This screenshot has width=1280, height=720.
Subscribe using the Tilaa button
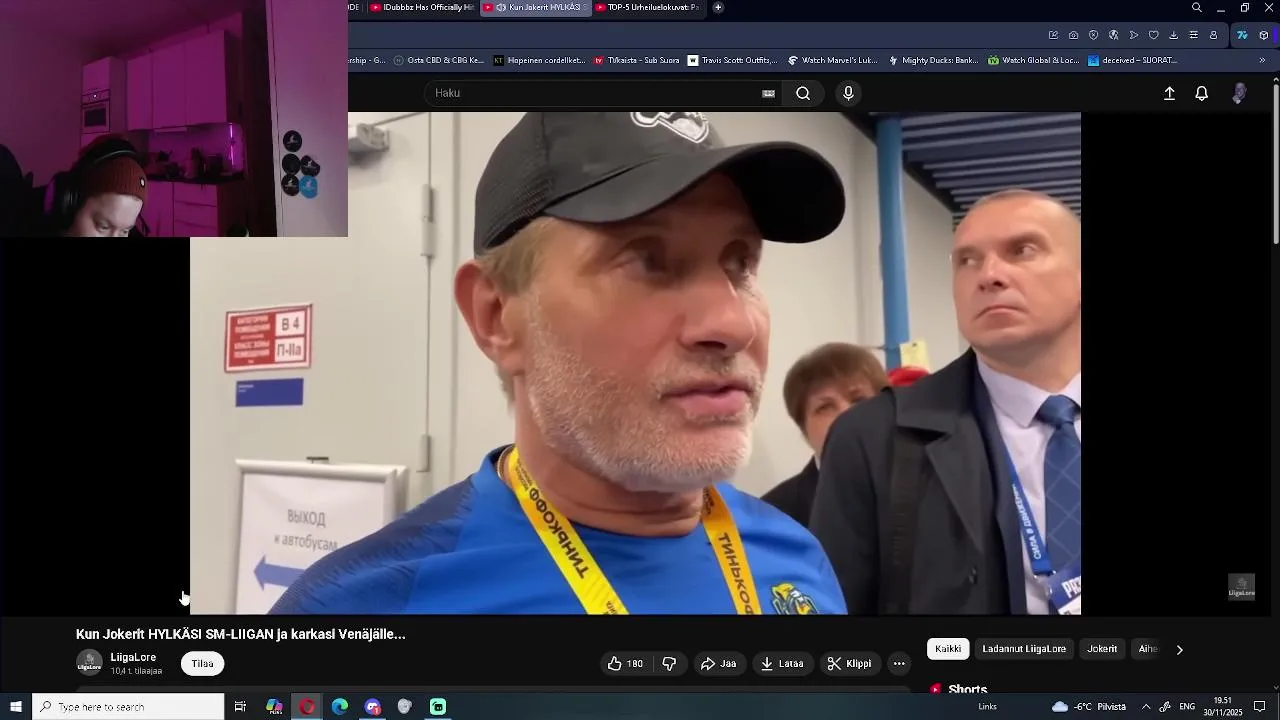click(202, 663)
